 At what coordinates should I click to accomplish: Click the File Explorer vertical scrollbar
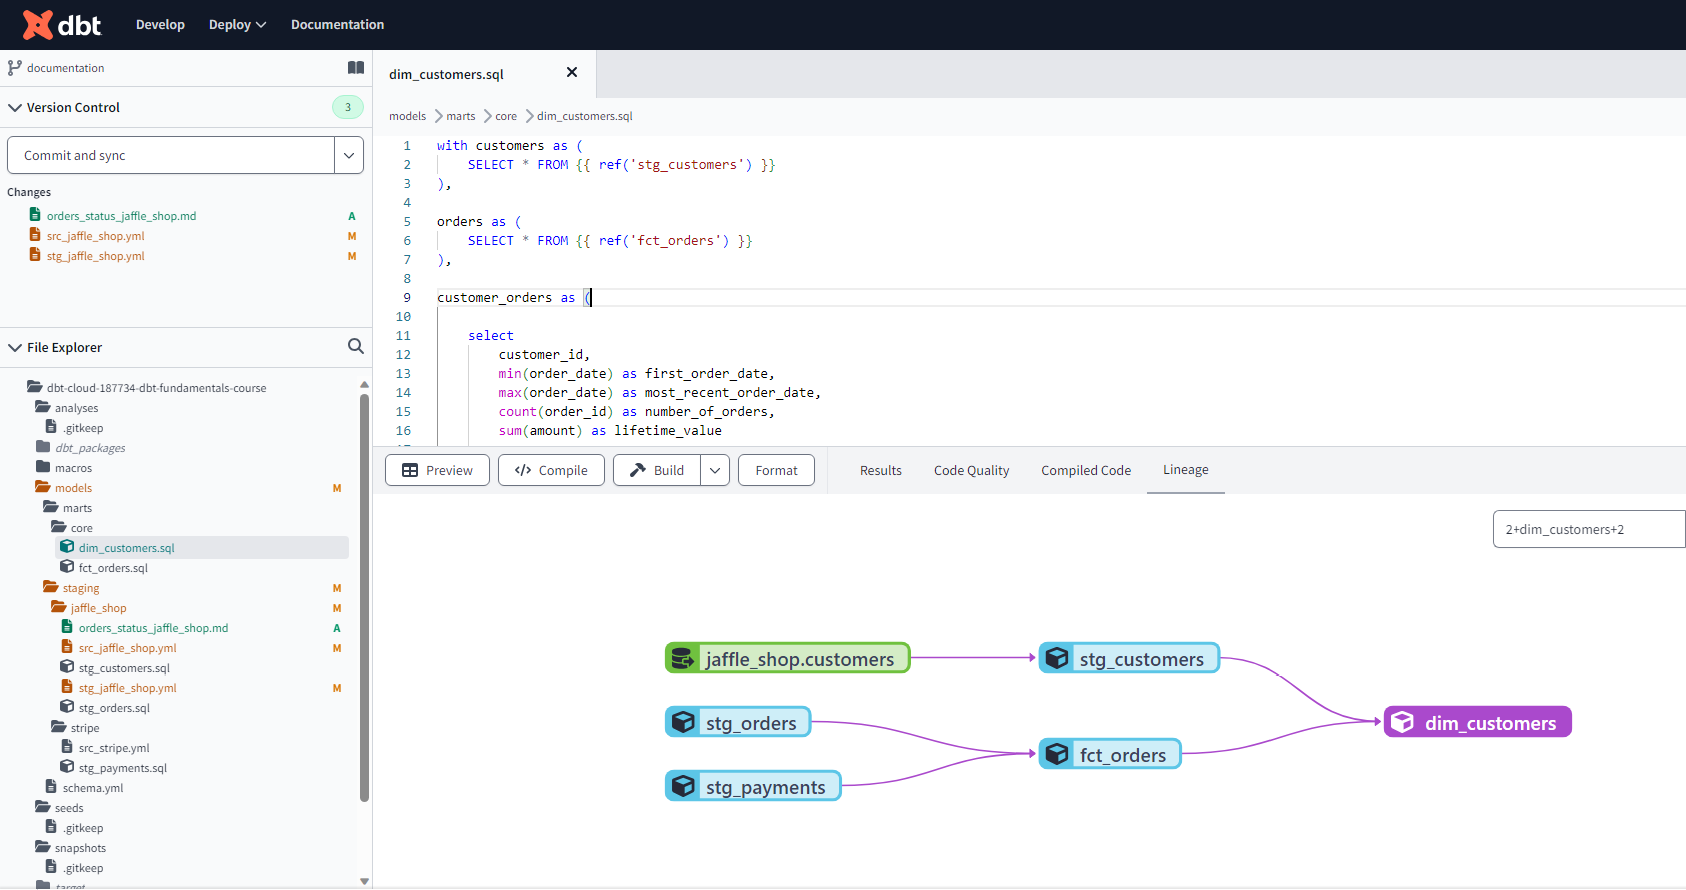click(x=364, y=598)
